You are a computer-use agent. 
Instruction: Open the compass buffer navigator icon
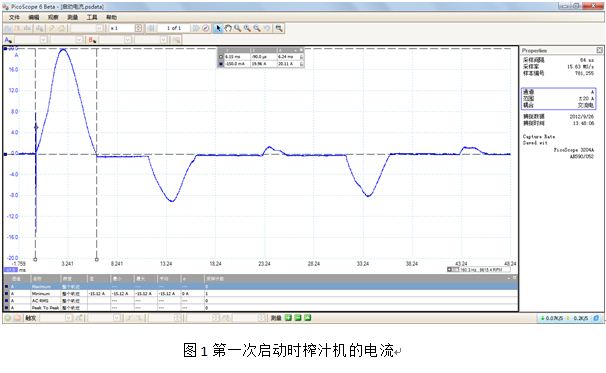tap(206, 28)
